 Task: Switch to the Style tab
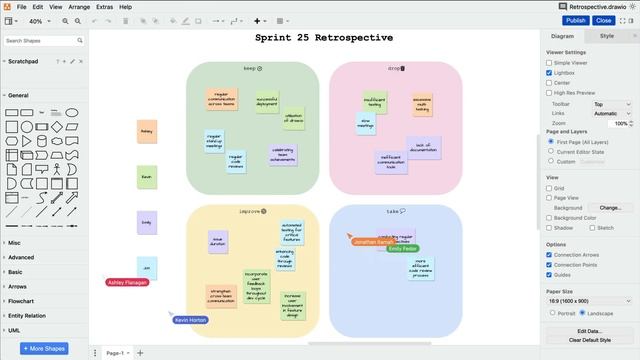[x=607, y=36]
